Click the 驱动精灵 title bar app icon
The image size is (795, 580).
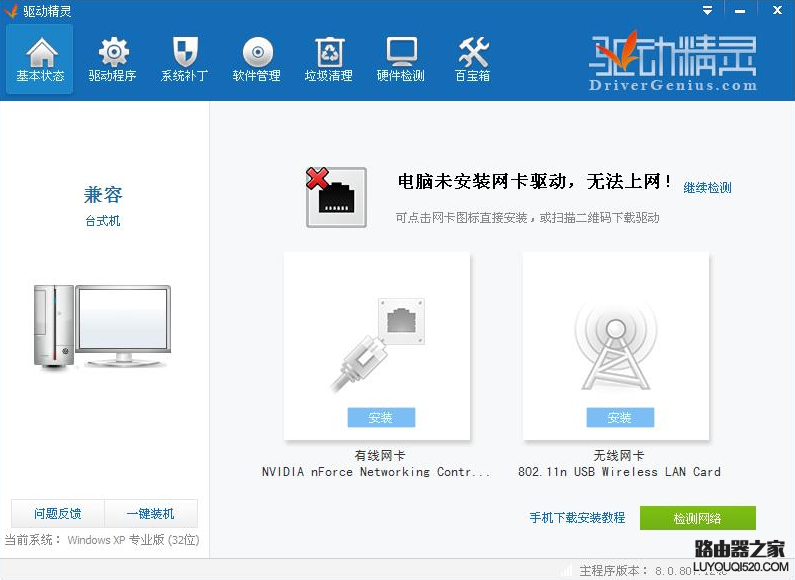click(10, 10)
